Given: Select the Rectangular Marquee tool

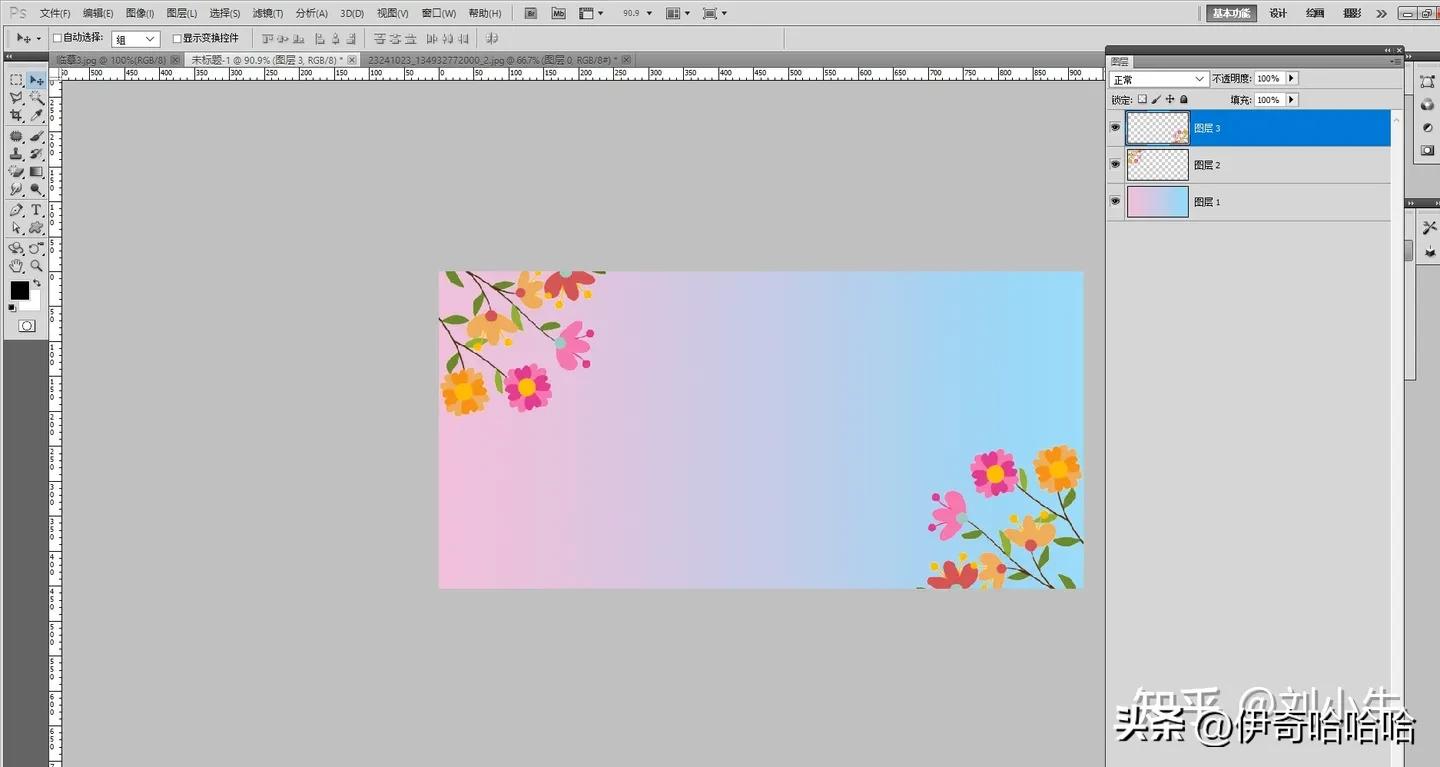Looking at the screenshot, I should pyautogui.click(x=16, y=80).
